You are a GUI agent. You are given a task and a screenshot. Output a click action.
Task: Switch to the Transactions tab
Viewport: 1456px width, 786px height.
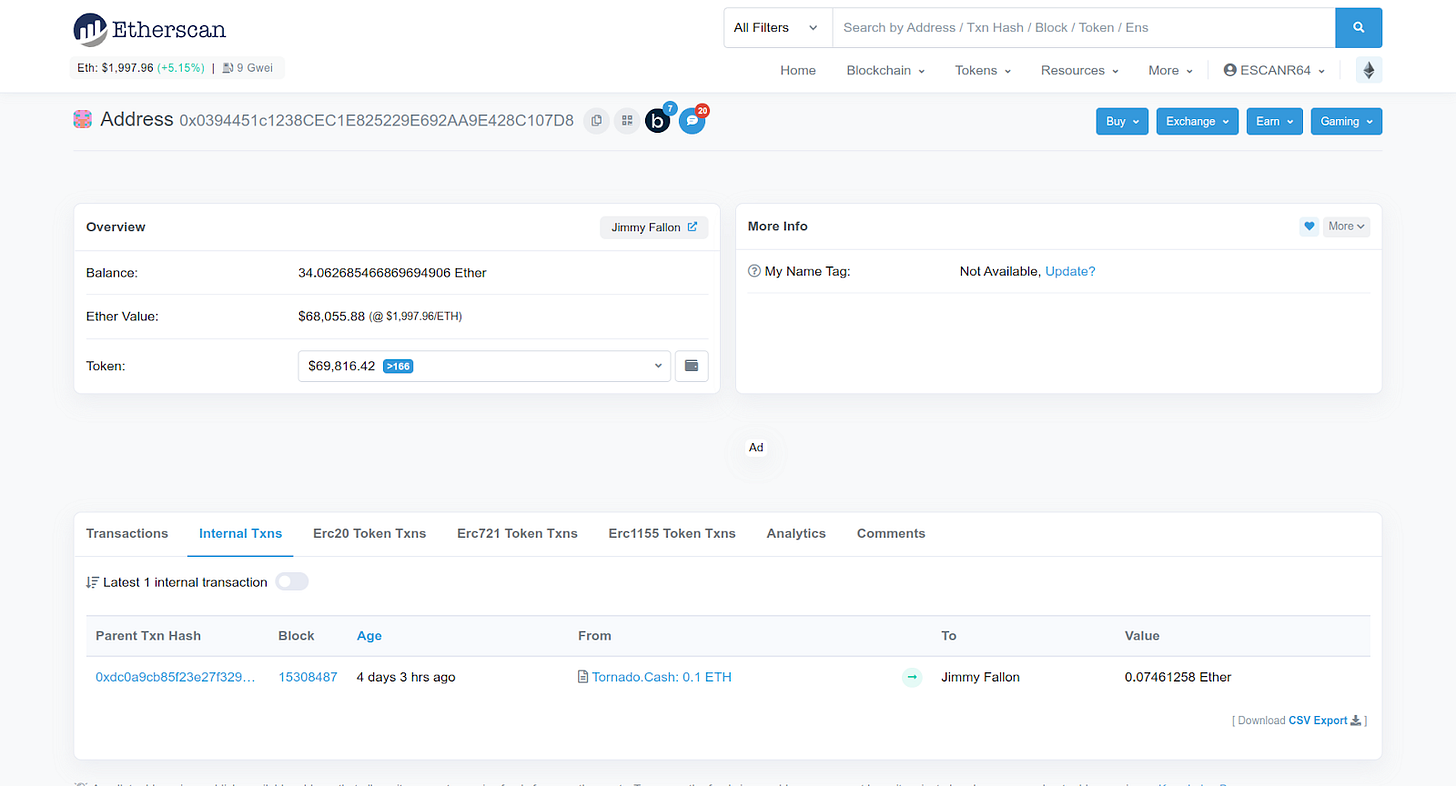pyautogui.click(x=127, y=534)
